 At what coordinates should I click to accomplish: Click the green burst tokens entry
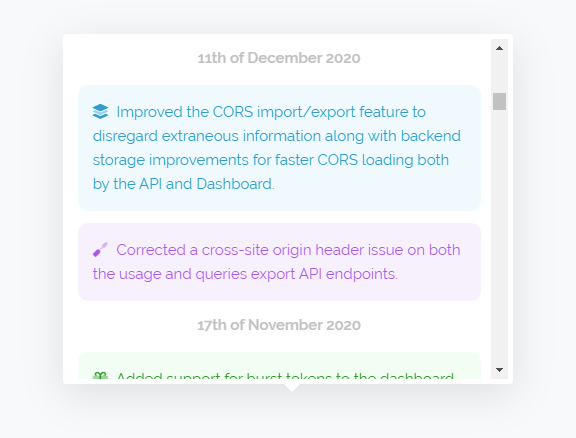click(279, 366)
